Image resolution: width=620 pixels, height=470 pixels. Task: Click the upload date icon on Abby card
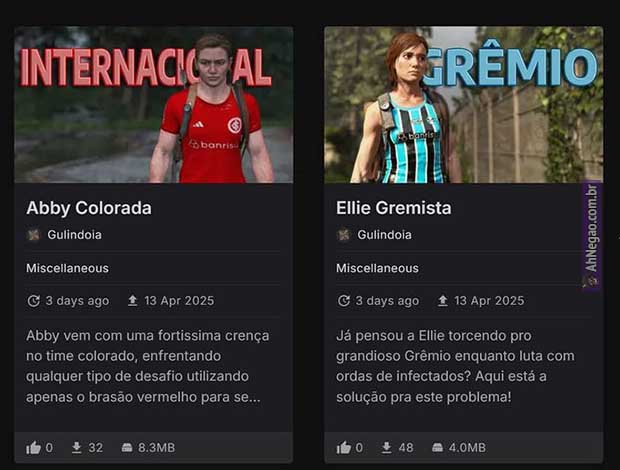pyautogui.click(x=132, y=301)
